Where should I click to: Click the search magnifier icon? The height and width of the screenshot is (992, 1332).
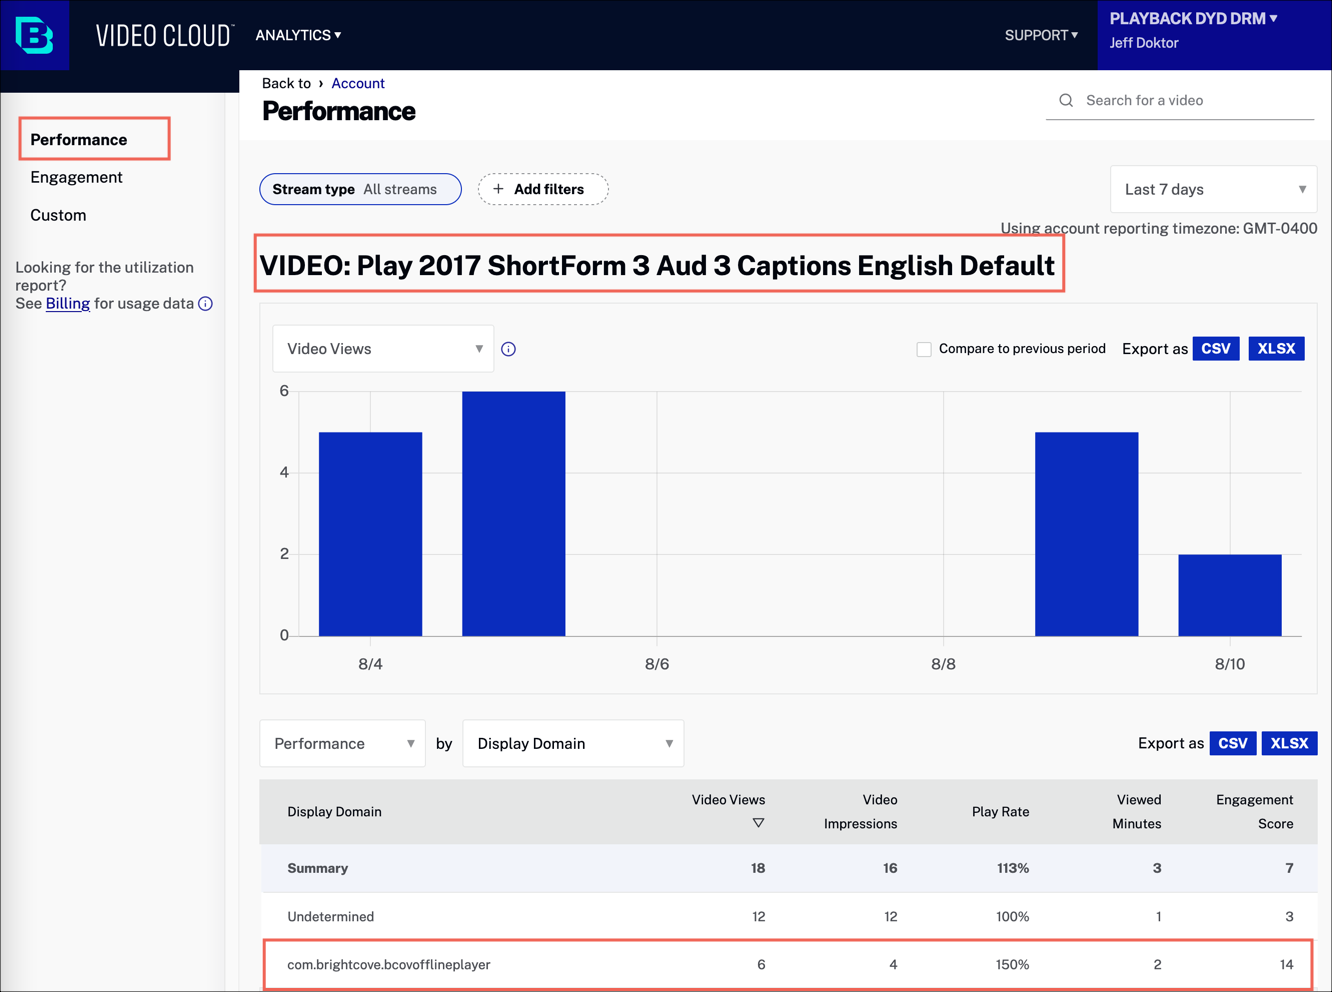coord(1066,100)
